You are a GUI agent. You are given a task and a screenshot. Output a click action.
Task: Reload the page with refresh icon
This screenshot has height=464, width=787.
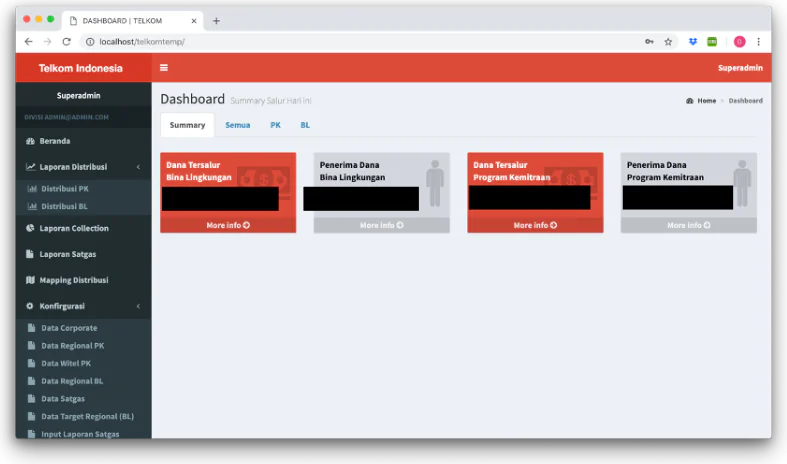pyautogui.click(x=66, y=42)
